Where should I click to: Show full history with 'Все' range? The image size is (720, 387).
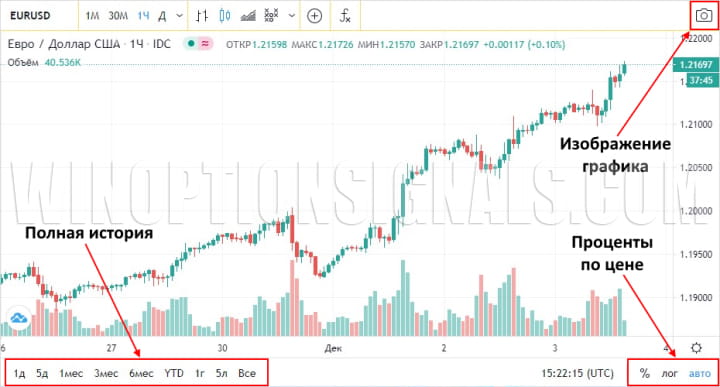pyautogui.click(x=247, y=373)
